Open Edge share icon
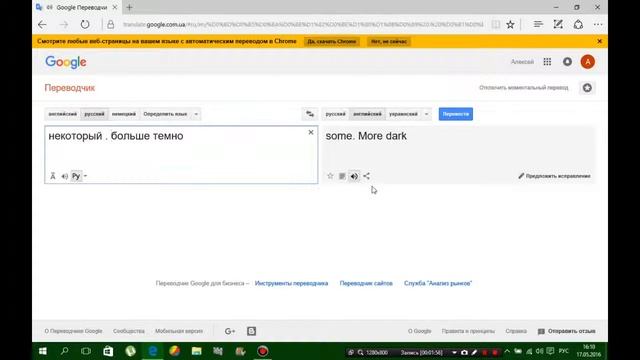 [578, 24]
